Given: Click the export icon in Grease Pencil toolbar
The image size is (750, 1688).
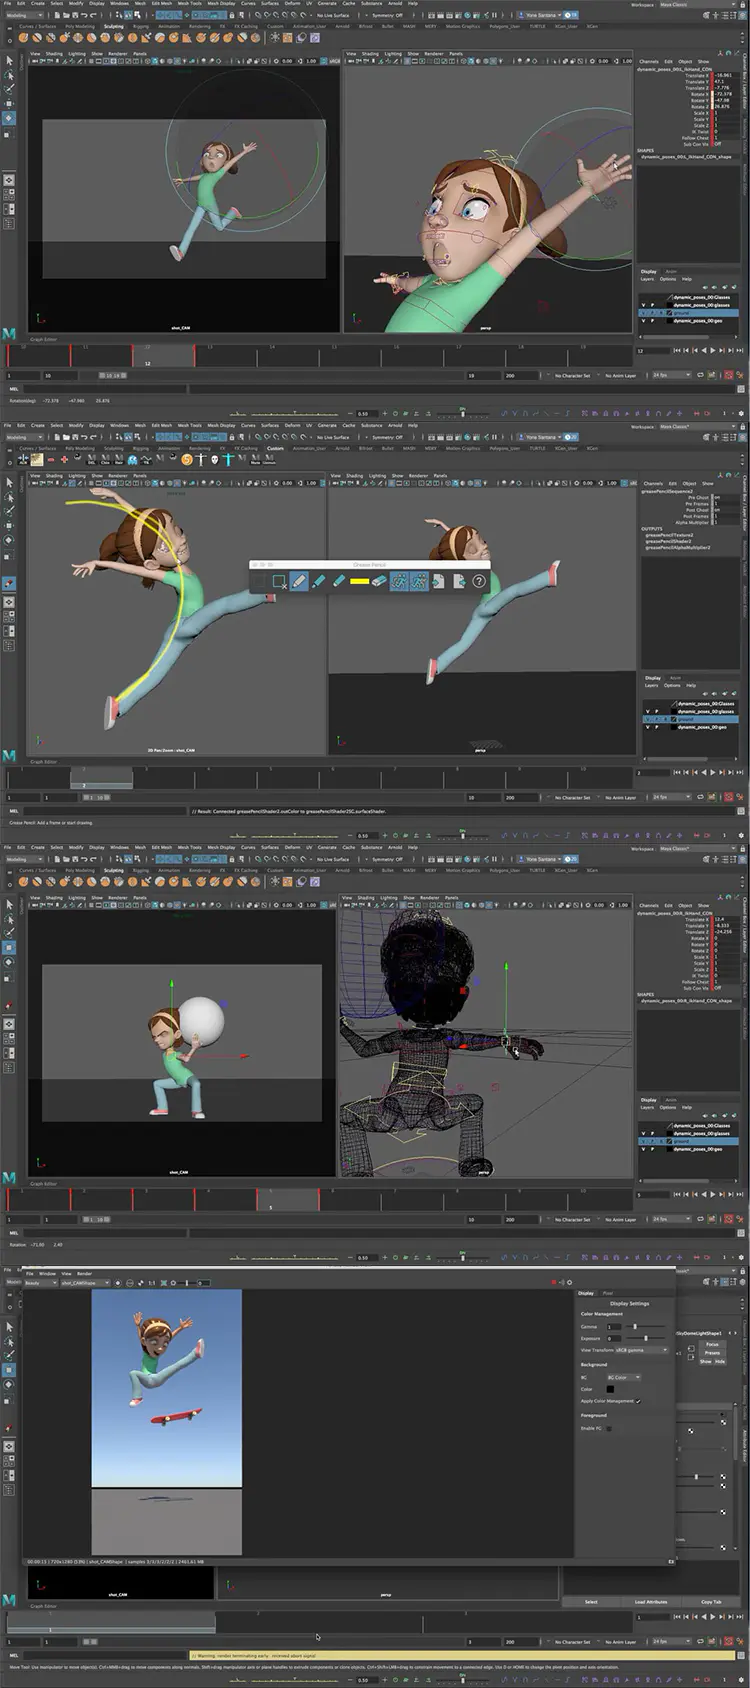Looking at the screenshot, I should click(x=459, y=581).
